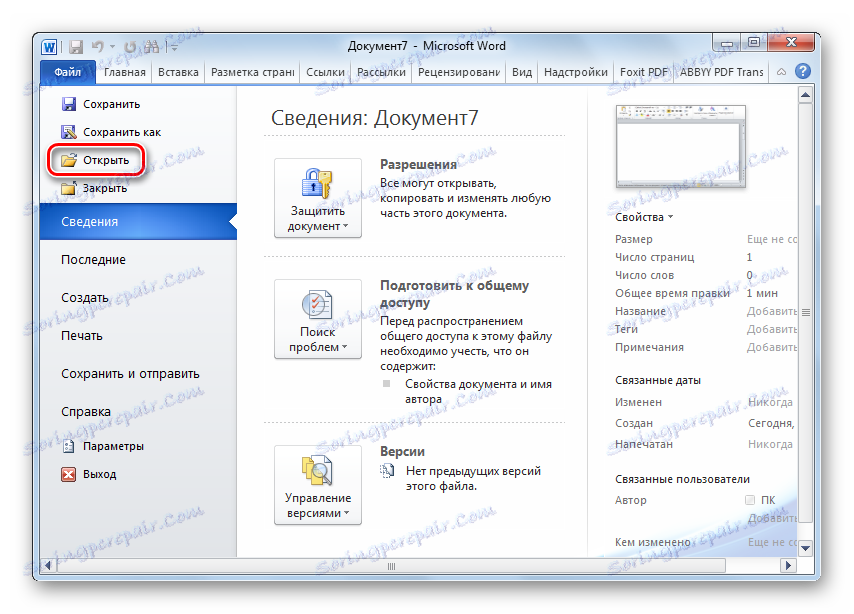Click the Кем изменено property label
This screenshot has height=614, width=854.
point(652,542)
